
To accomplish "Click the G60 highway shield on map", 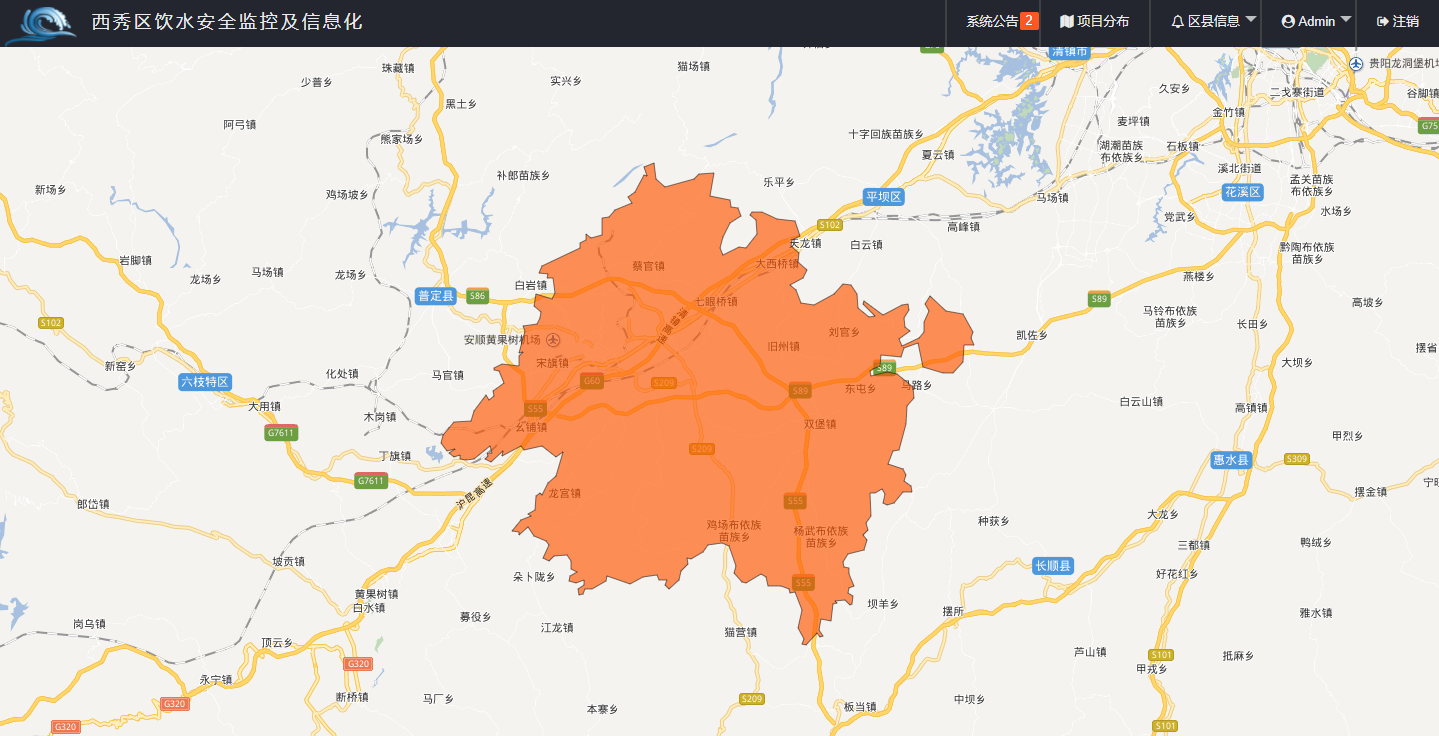I will pos(592,381).
